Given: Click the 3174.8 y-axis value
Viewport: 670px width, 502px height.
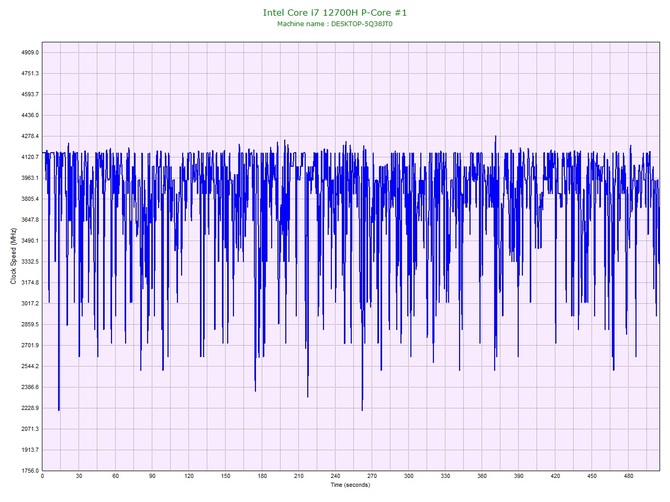Looking at the screenshot, I should (x=30, y=283).
